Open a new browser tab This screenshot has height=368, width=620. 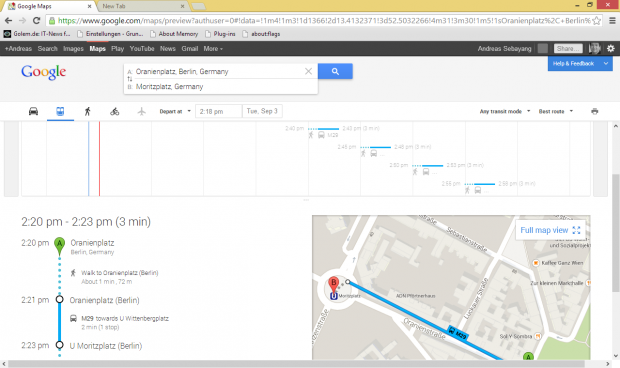198,6
